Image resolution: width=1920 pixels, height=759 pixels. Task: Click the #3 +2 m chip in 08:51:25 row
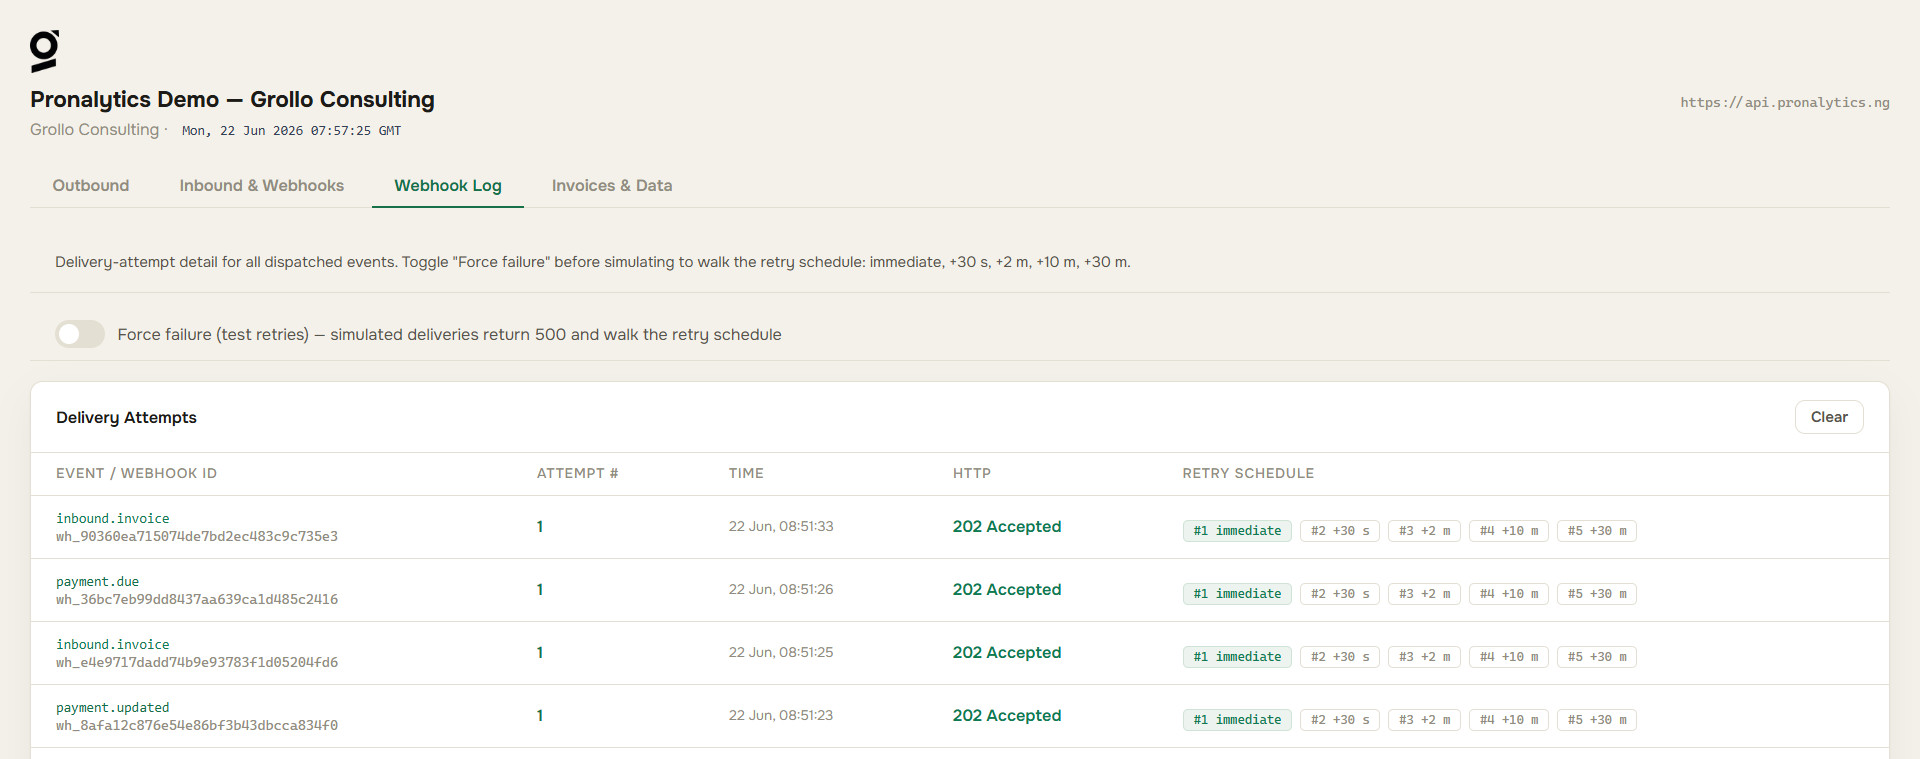click(x=1425, y=657)
